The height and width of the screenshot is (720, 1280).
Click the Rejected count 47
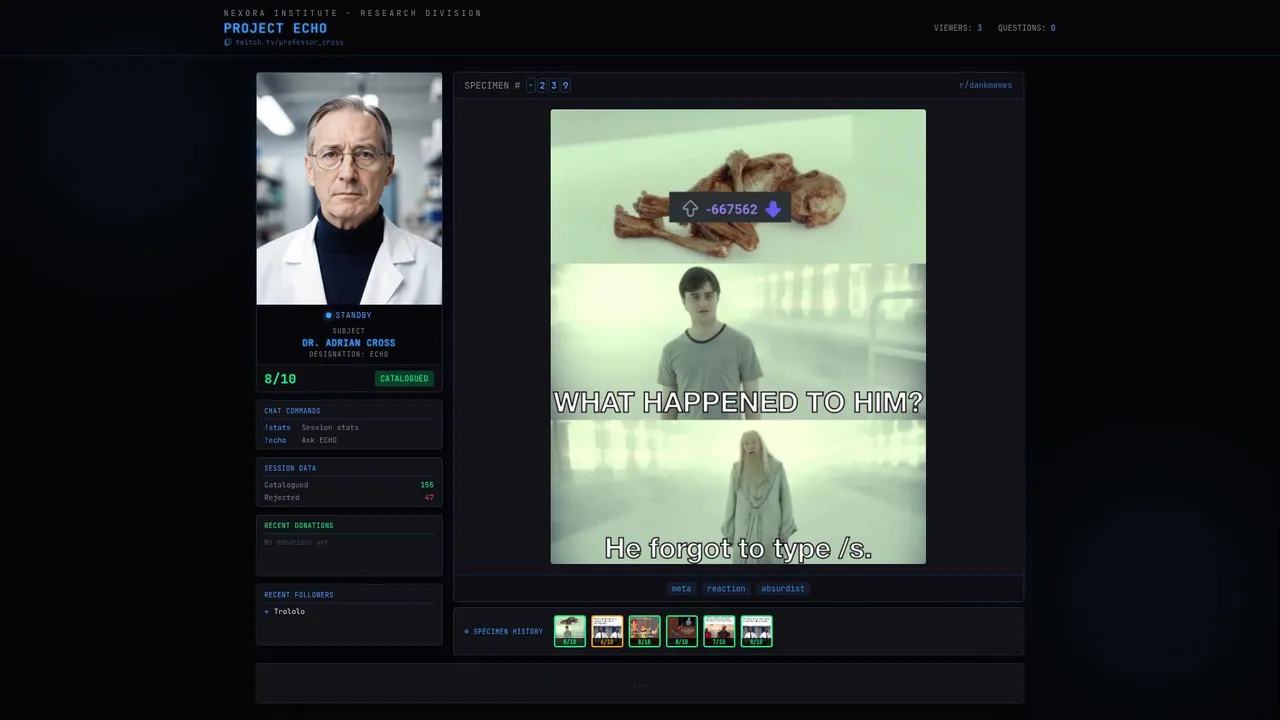pos(429,497)
